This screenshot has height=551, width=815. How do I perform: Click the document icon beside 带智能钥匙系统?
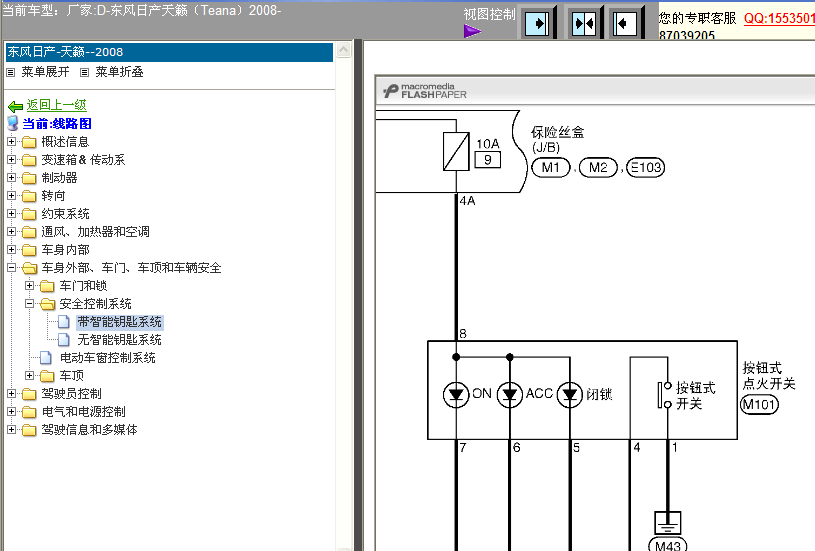click(64, 322)
